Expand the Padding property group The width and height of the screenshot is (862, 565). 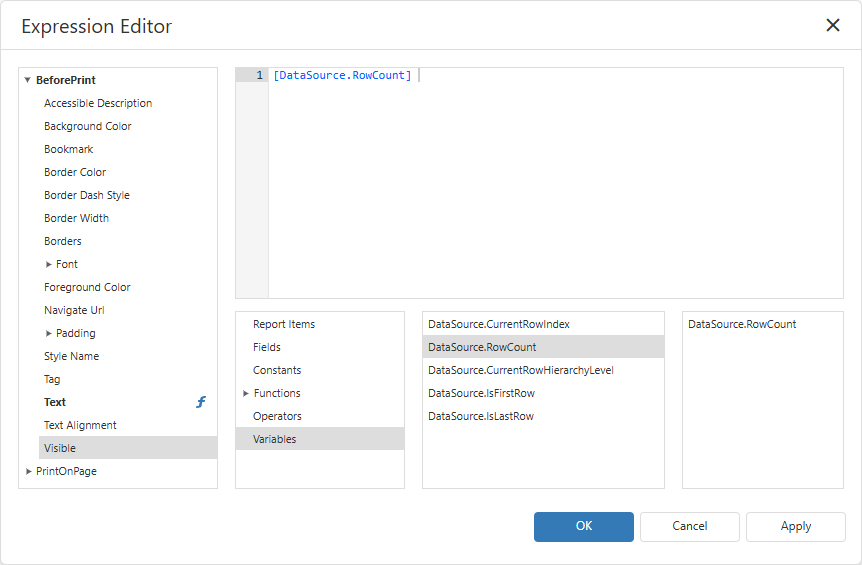[48, 334]
